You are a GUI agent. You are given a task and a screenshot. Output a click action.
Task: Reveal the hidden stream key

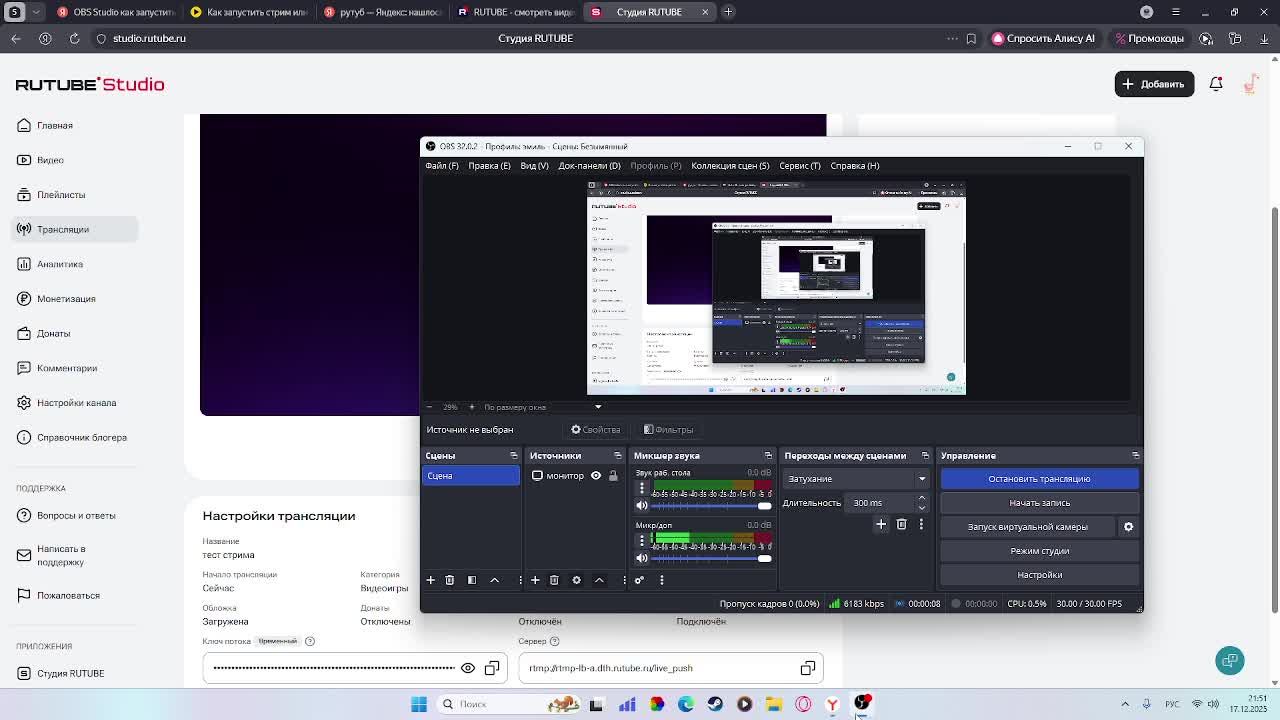pyautogui.click(x=467, y=668)
